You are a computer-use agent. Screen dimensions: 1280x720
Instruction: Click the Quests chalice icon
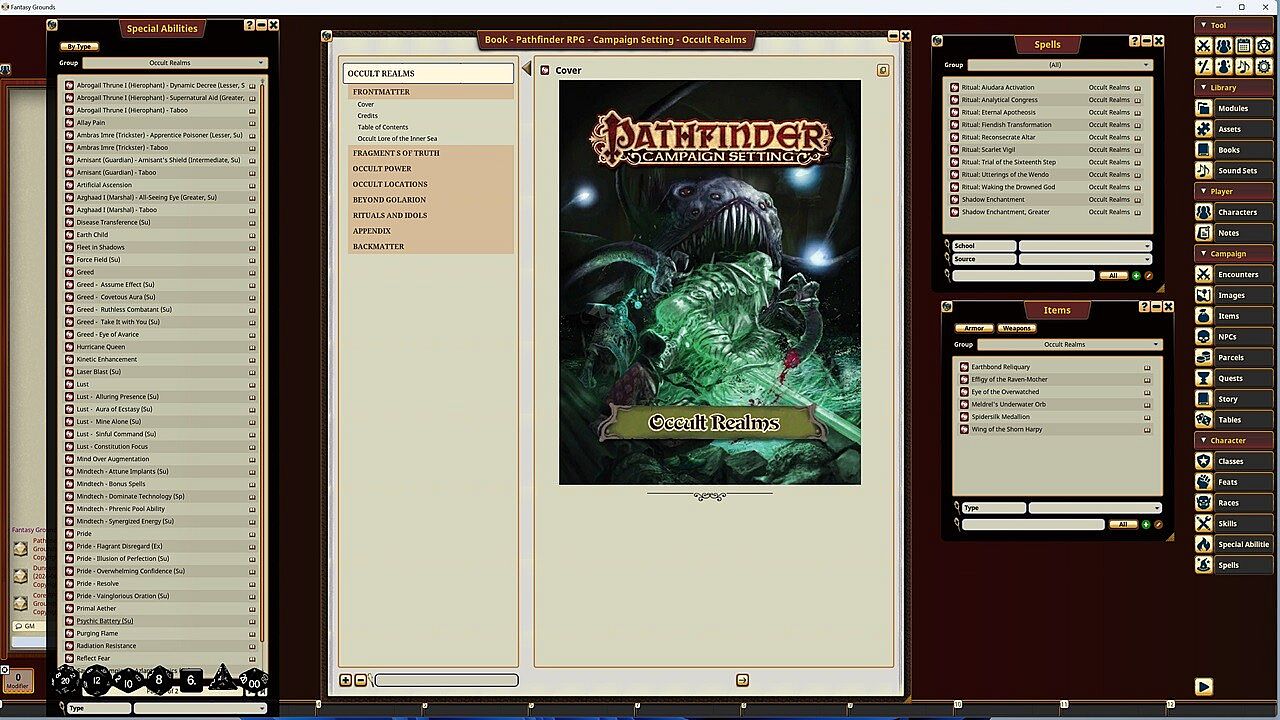tap(1204, 378)
